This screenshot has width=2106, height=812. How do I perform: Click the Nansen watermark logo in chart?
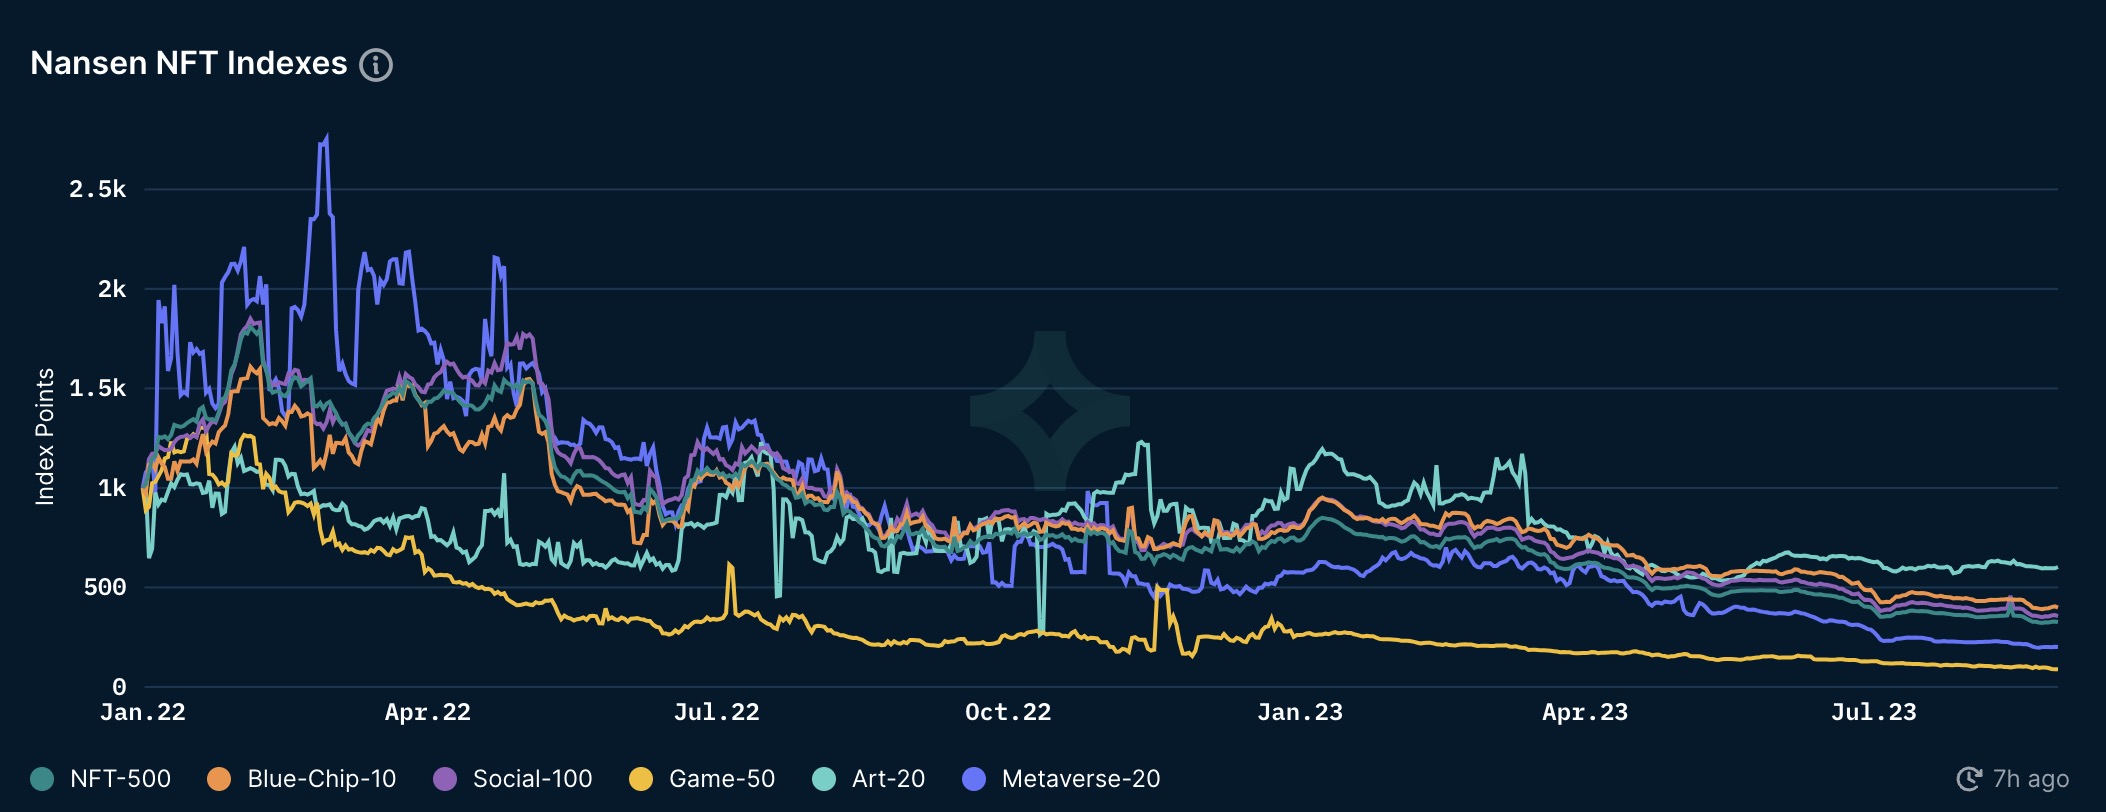coord(1049,410)
